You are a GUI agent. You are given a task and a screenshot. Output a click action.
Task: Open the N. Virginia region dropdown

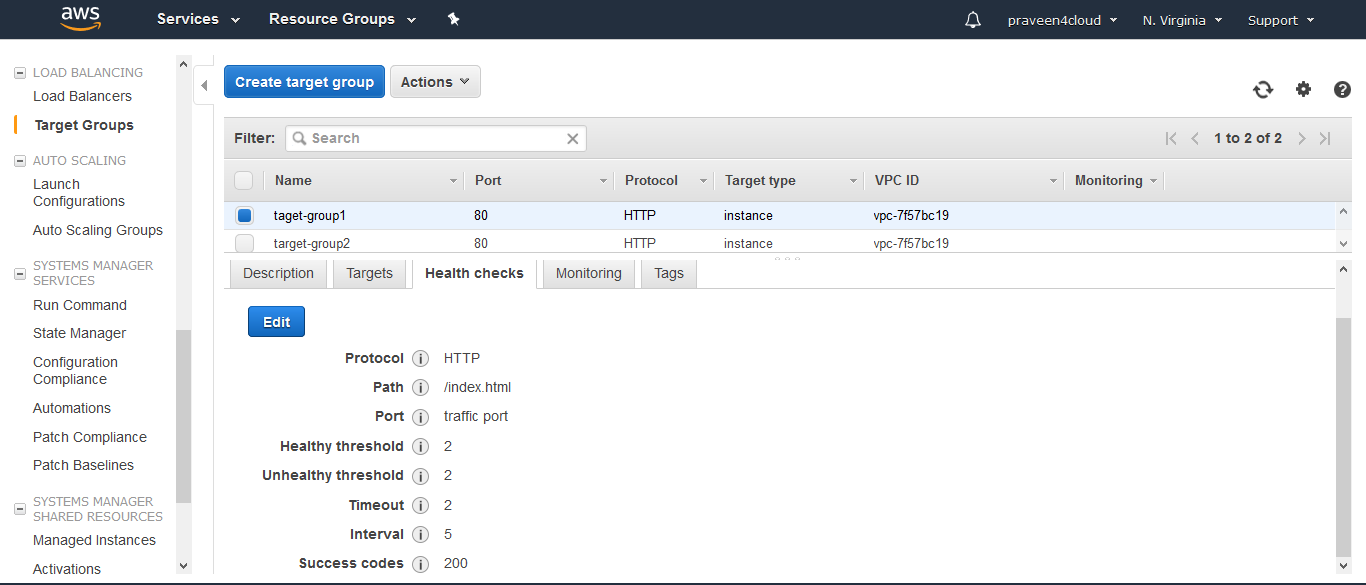pyautogui.click(x=1181, y=18)
